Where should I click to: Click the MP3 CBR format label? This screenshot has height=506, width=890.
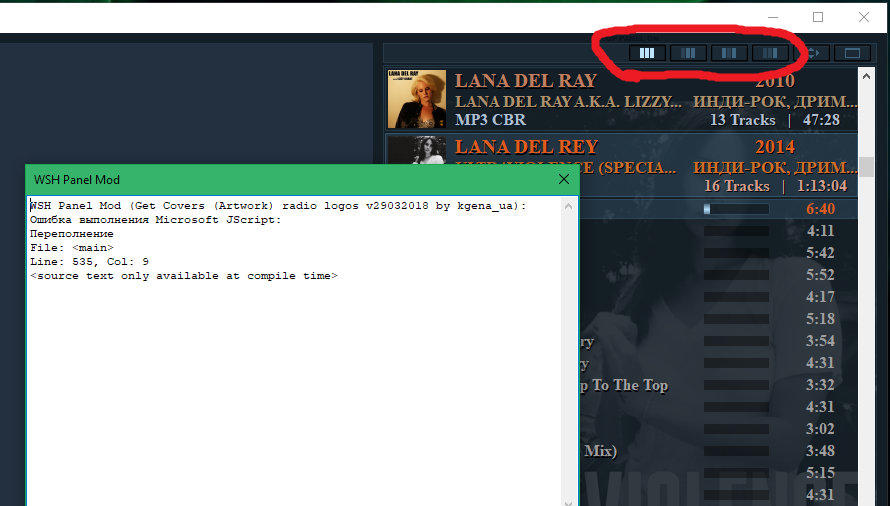[490, 120]
